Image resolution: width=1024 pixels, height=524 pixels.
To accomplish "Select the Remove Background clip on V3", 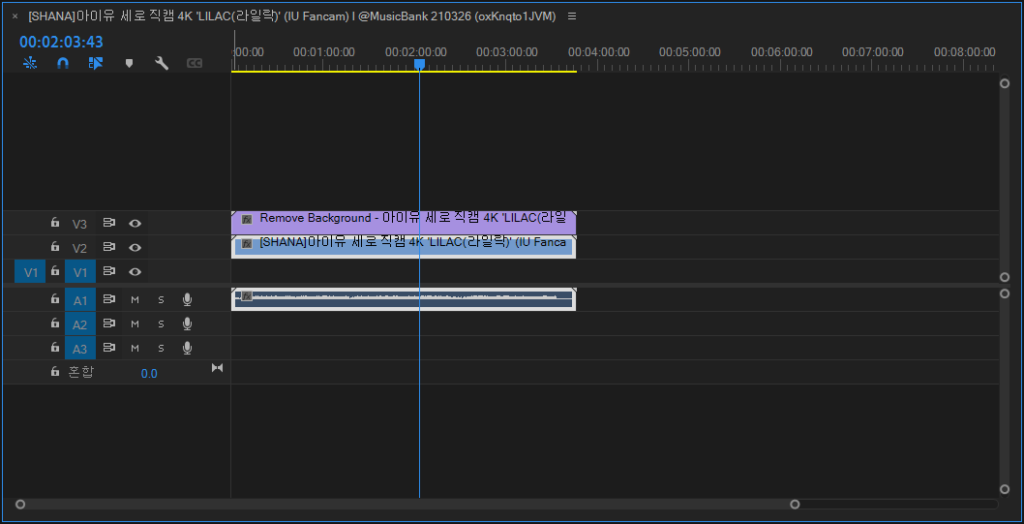I will point(404,222).
